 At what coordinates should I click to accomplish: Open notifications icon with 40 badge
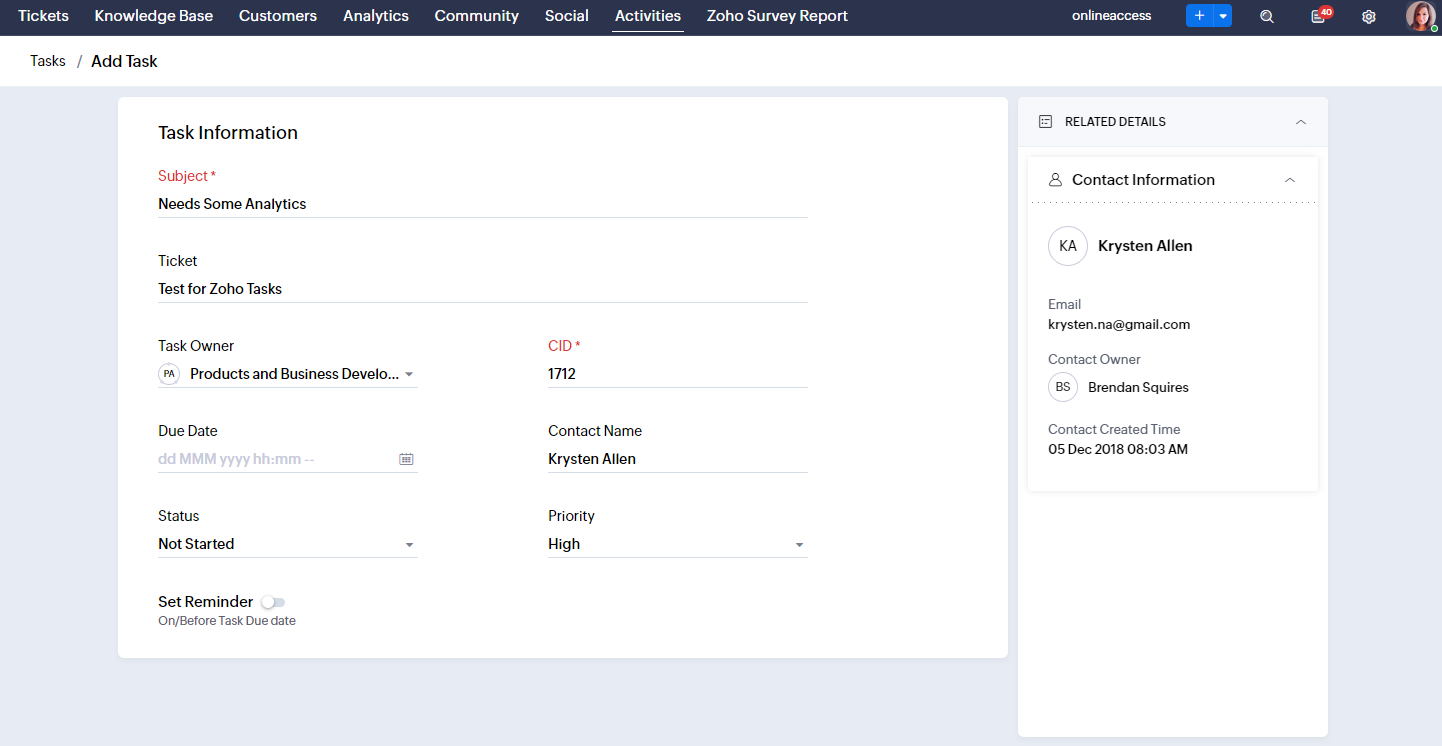click(x=1319, y=16)
